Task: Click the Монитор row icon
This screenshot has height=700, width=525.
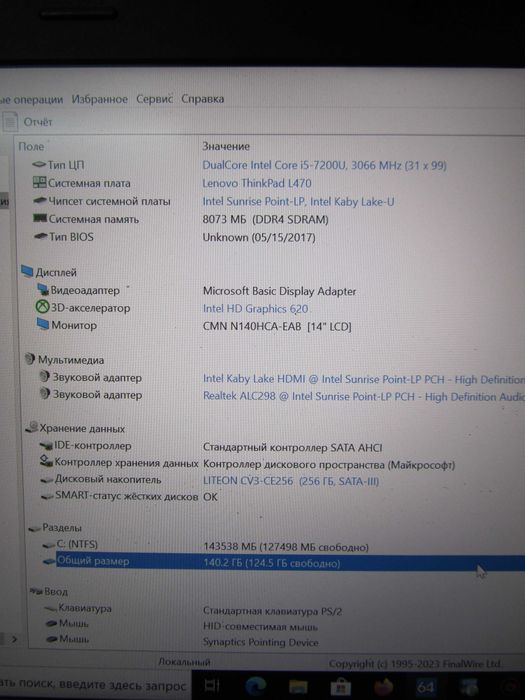Action: (43, 325)
